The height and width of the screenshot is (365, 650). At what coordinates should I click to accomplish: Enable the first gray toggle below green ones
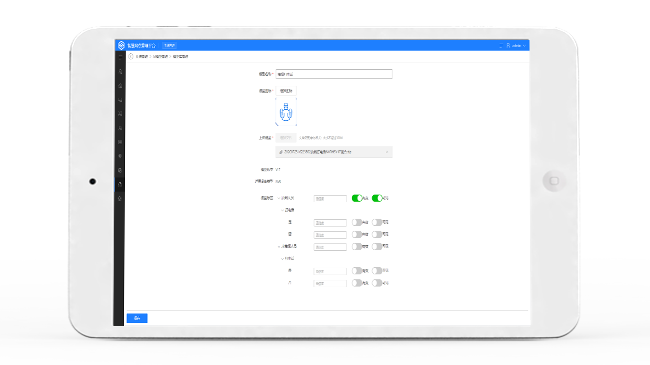[357, 223]
